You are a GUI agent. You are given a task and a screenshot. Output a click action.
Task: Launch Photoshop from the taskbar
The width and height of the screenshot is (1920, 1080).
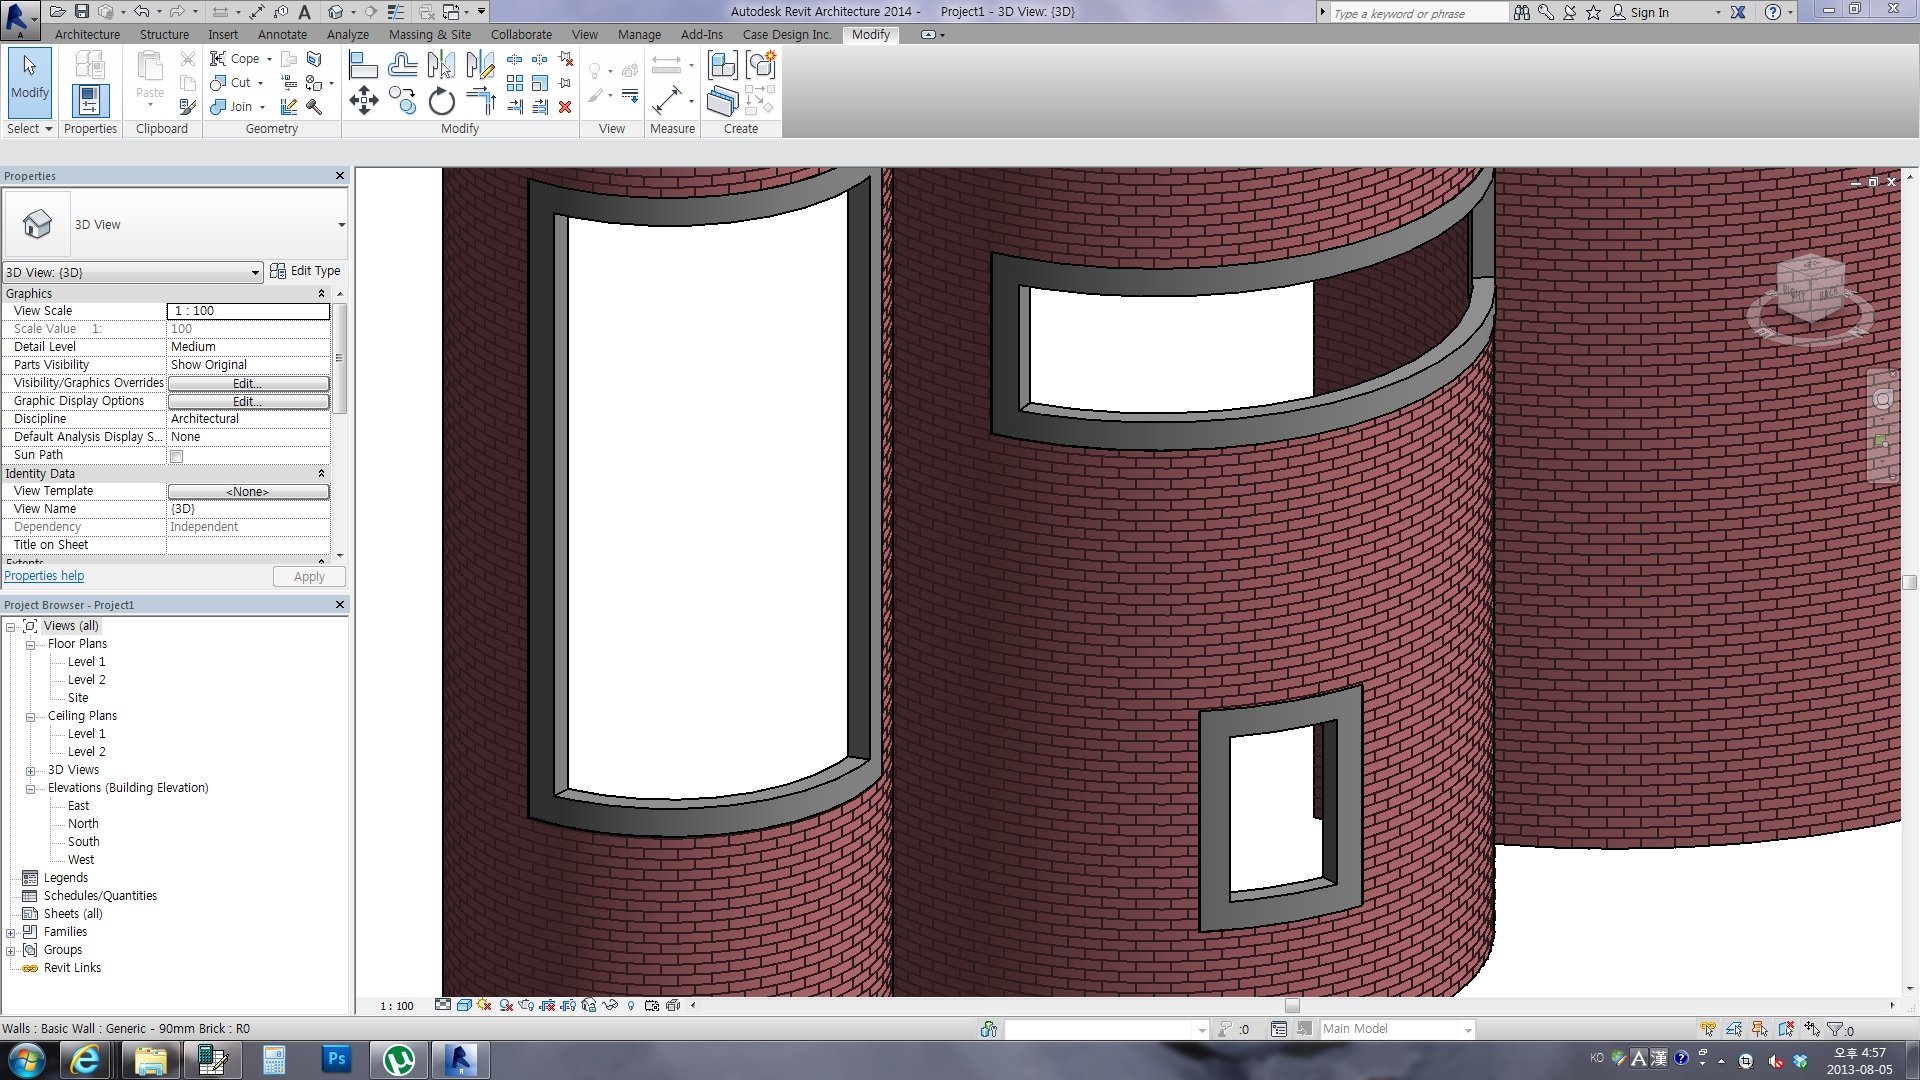[336, 1059]
